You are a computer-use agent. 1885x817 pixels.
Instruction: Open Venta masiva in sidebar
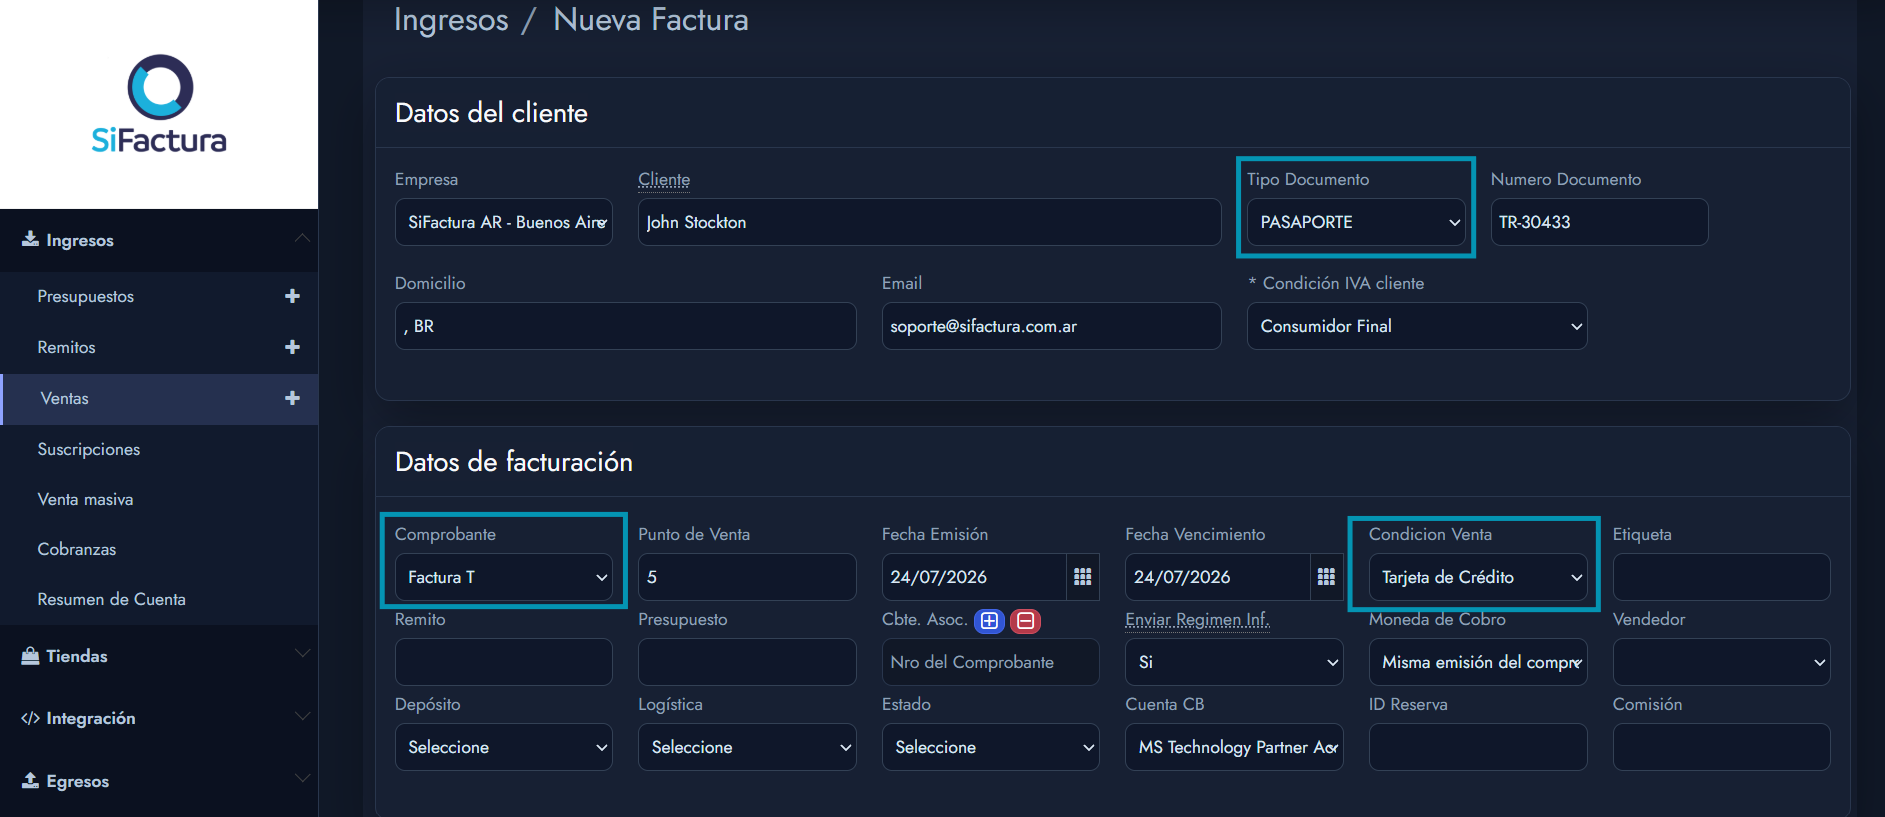pyautogui.click(x=86, y=499)
